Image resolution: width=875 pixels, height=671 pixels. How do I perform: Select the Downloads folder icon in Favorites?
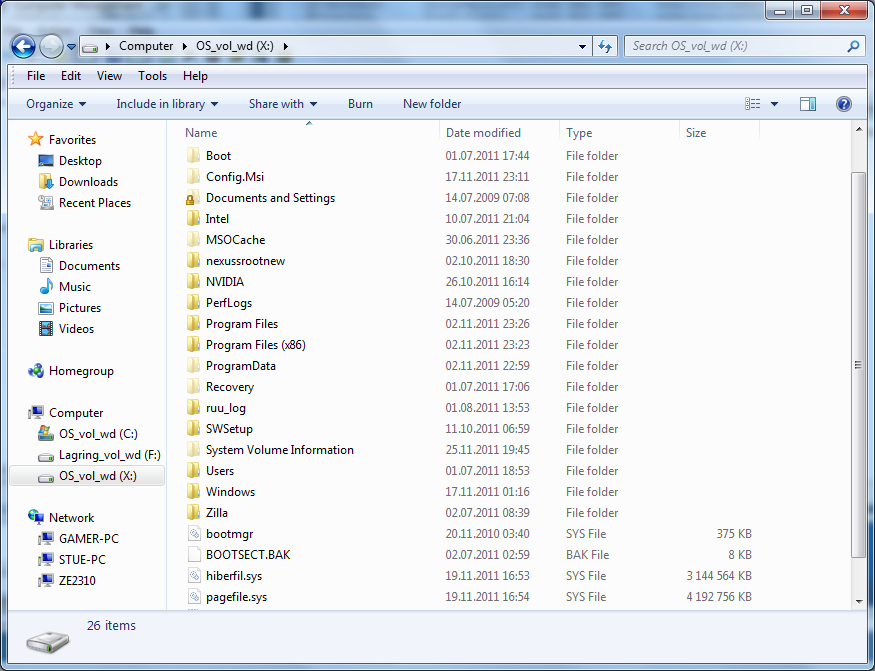click(x=46, y=181)
